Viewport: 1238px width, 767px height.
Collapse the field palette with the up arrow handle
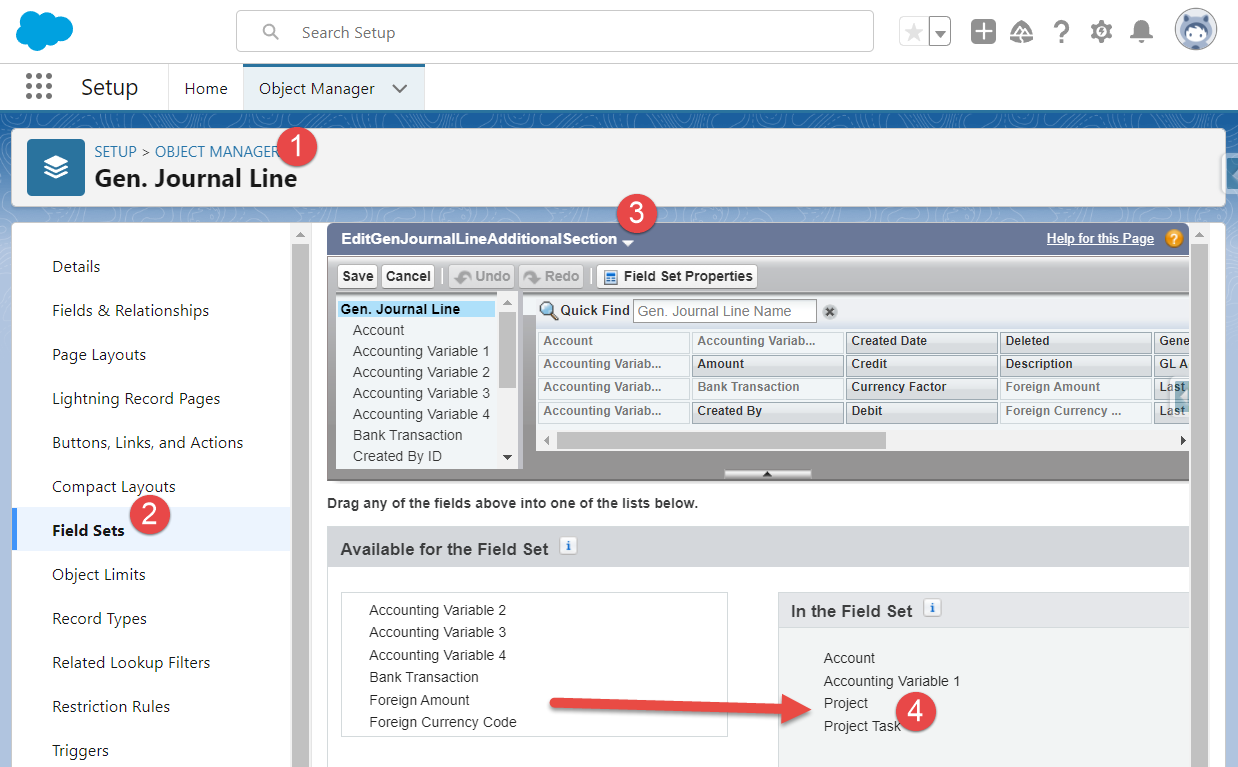[x=767, y=473]
